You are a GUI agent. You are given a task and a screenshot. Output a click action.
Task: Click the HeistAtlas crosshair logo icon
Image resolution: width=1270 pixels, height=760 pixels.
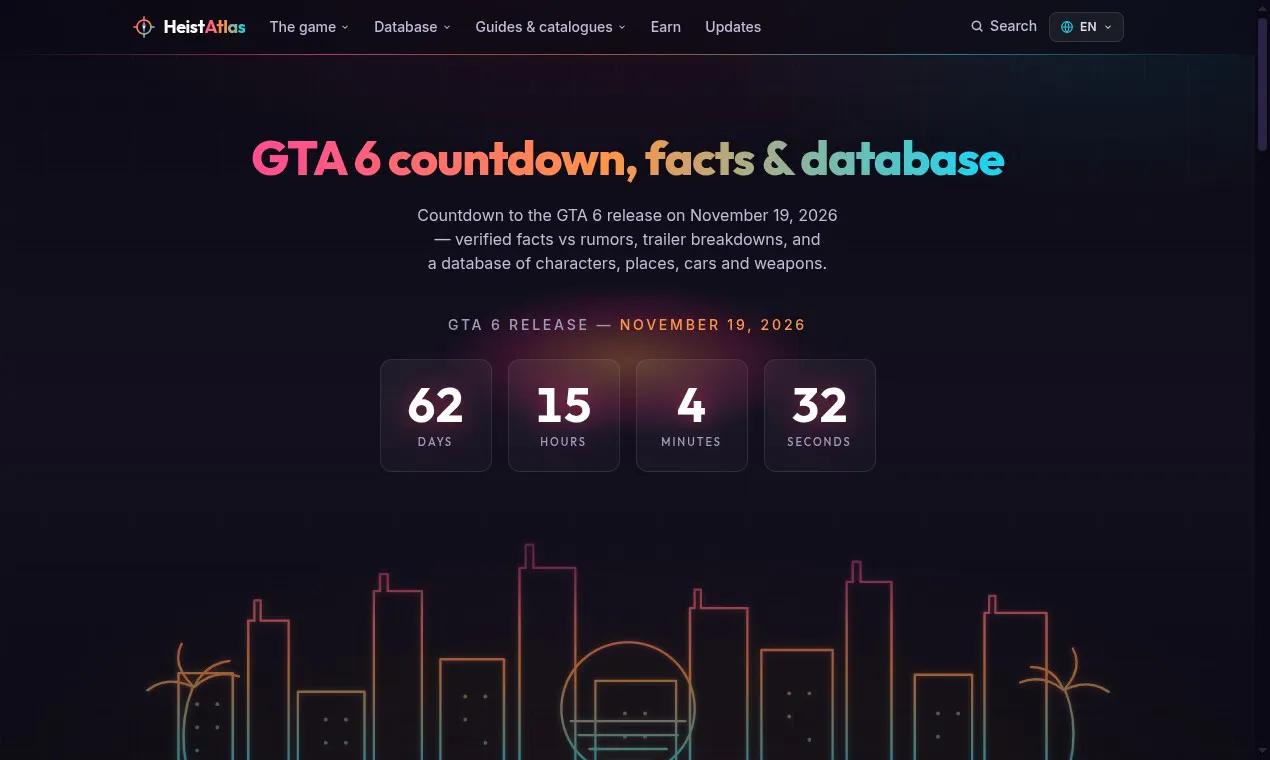click(x=144, y=27)
